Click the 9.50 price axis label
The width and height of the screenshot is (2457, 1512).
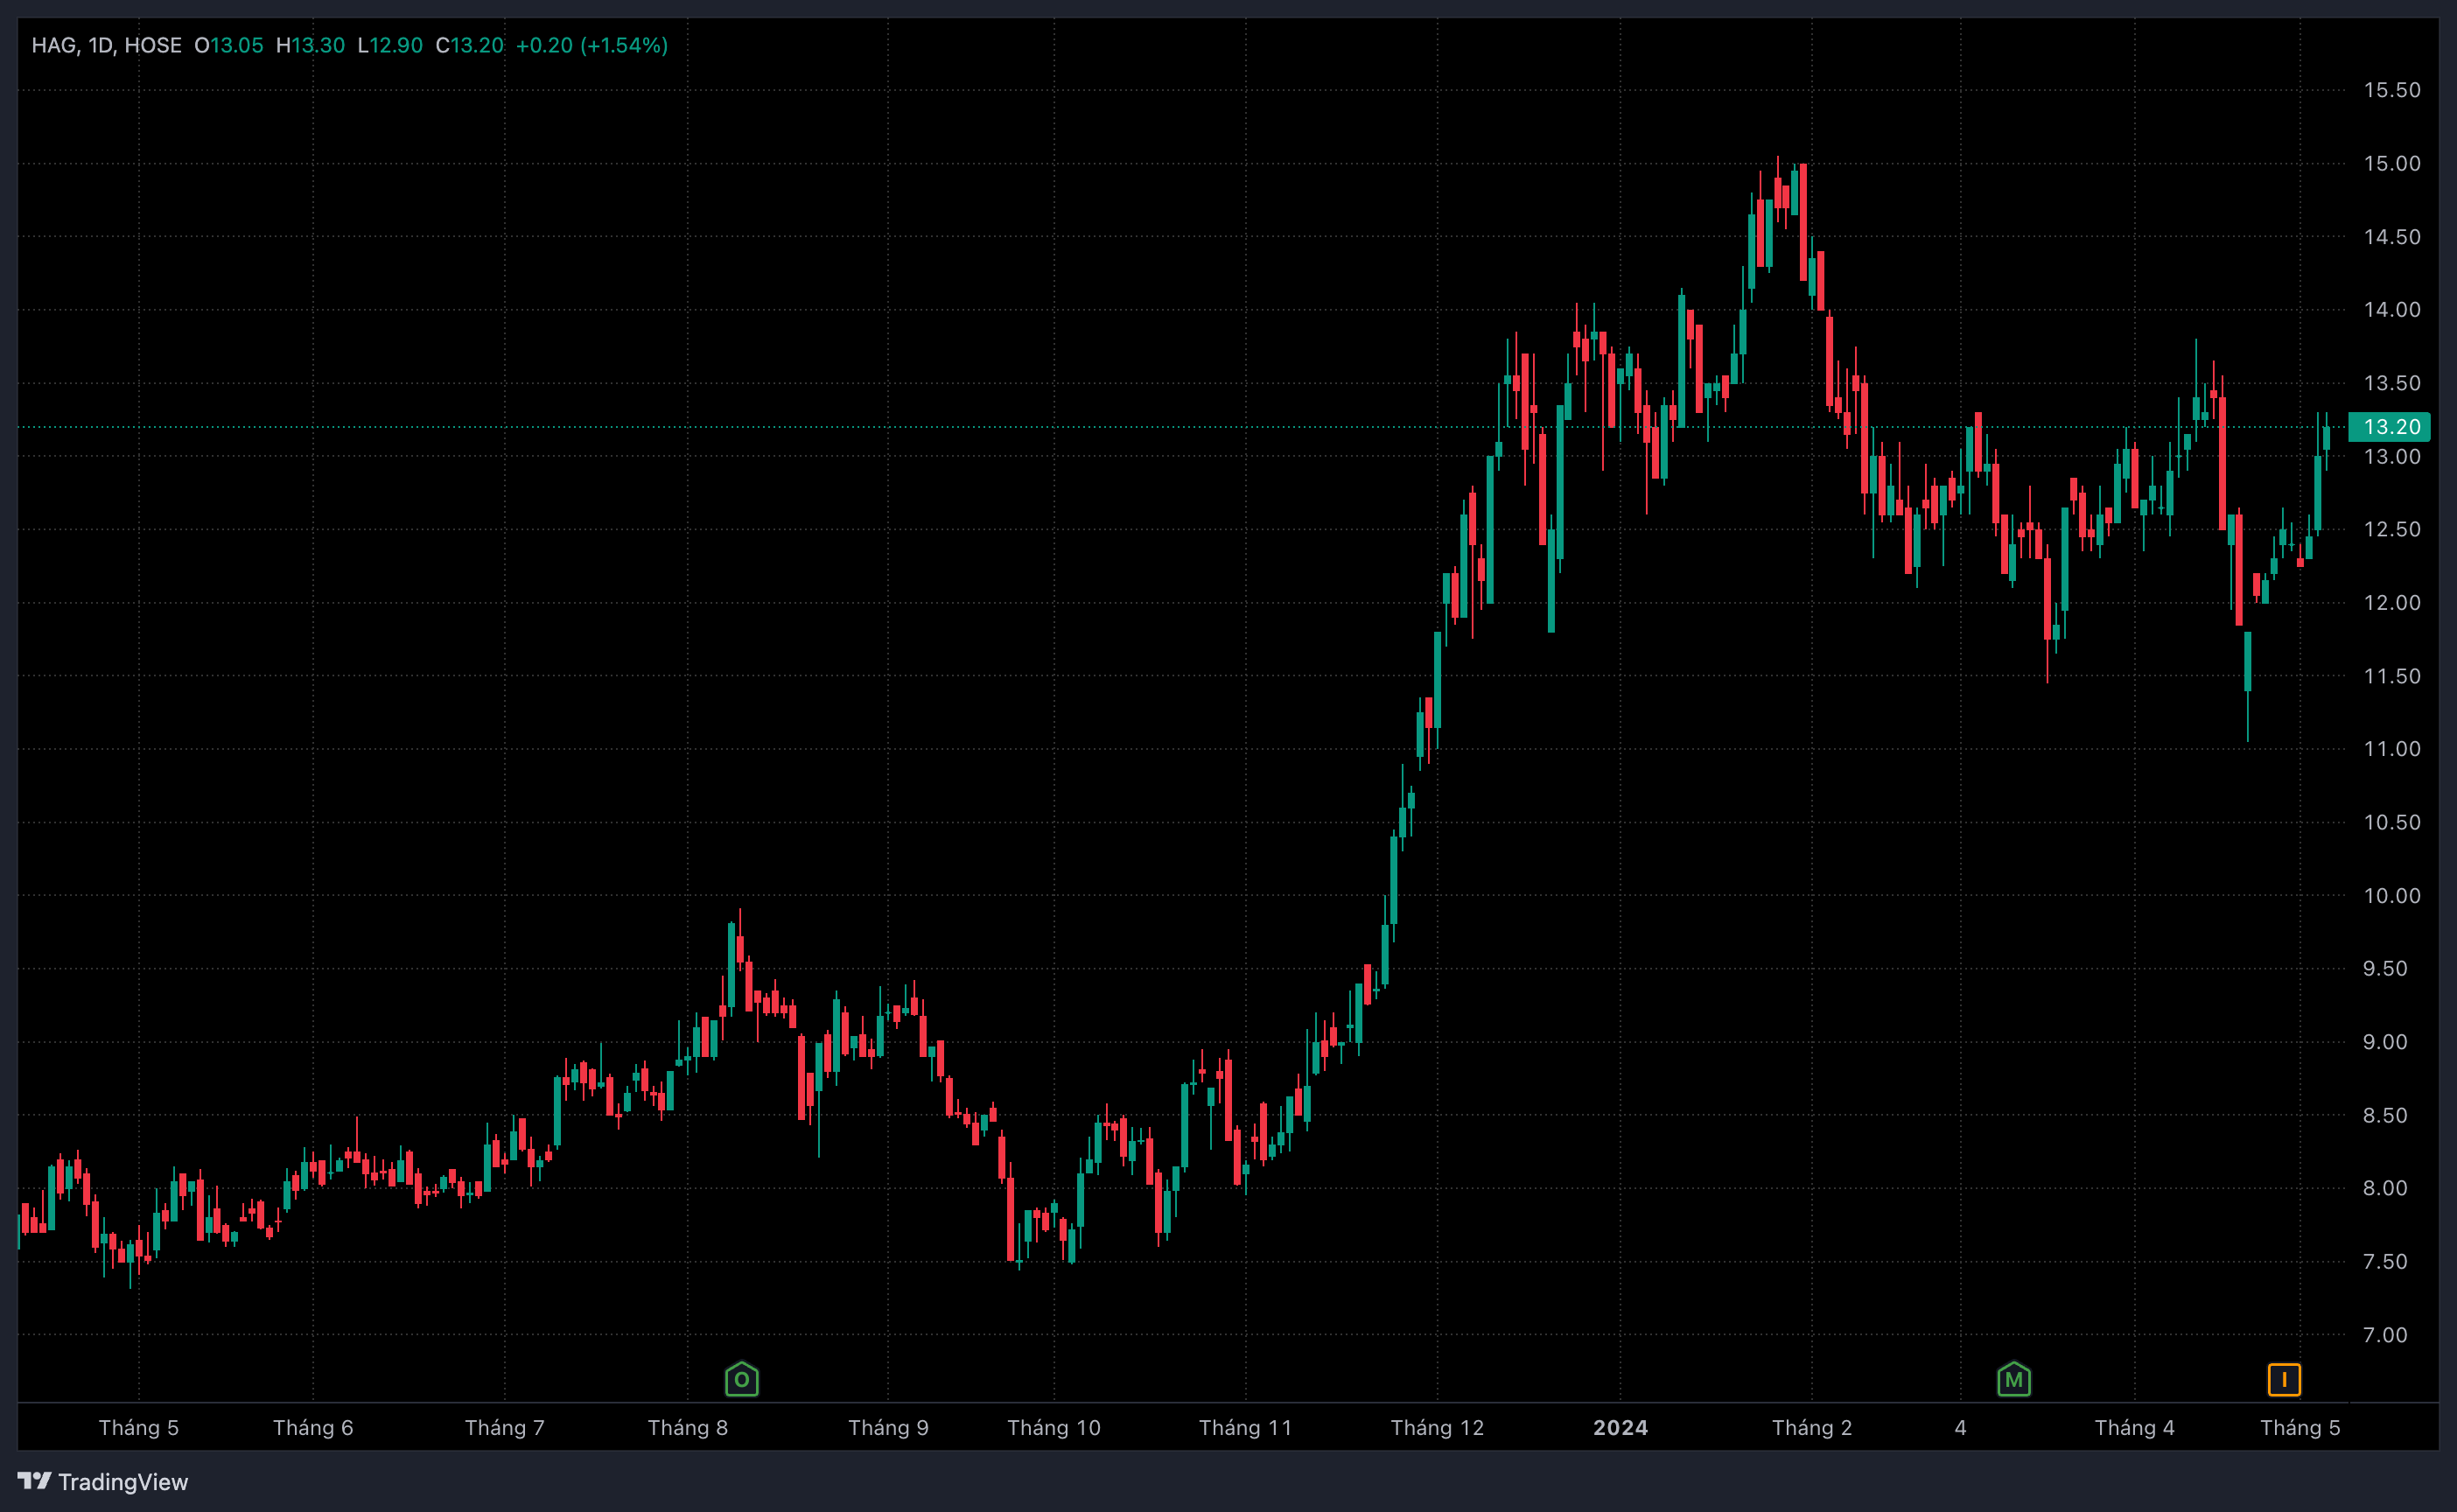[x=2385, y=968]
